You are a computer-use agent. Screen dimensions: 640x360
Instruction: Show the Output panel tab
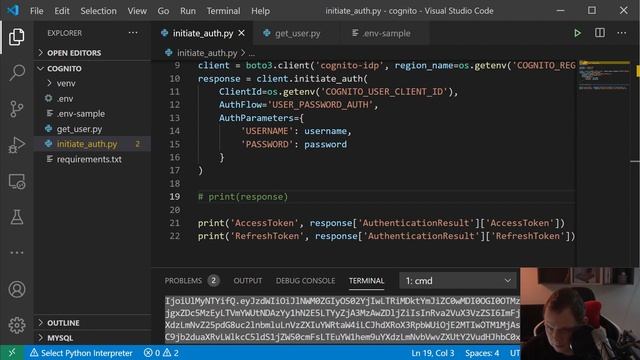[x=247, y=281]
